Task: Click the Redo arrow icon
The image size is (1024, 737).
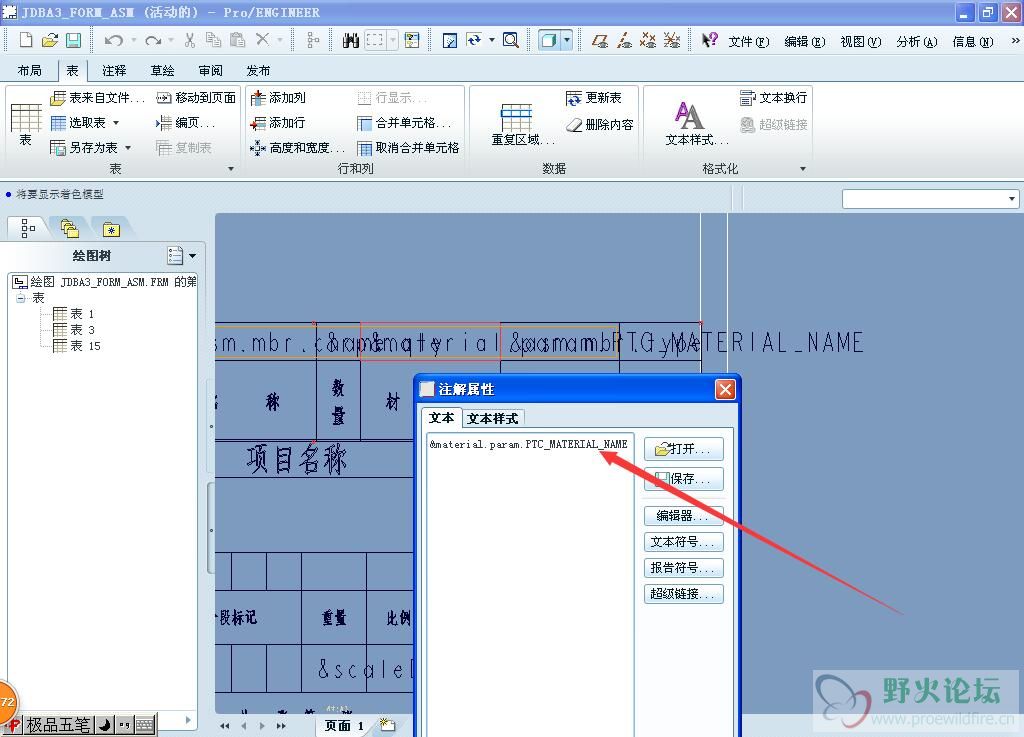Action: 153,40
